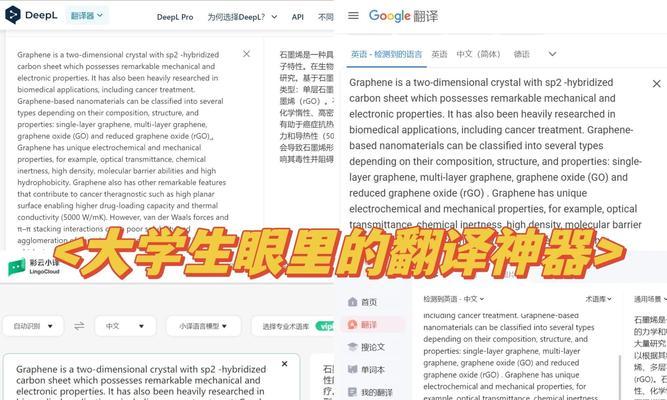Image resolution: width=667 pixels, height=400 pixels.
Task: Expand more languages chevron in Google Translate
Action: 552,54
